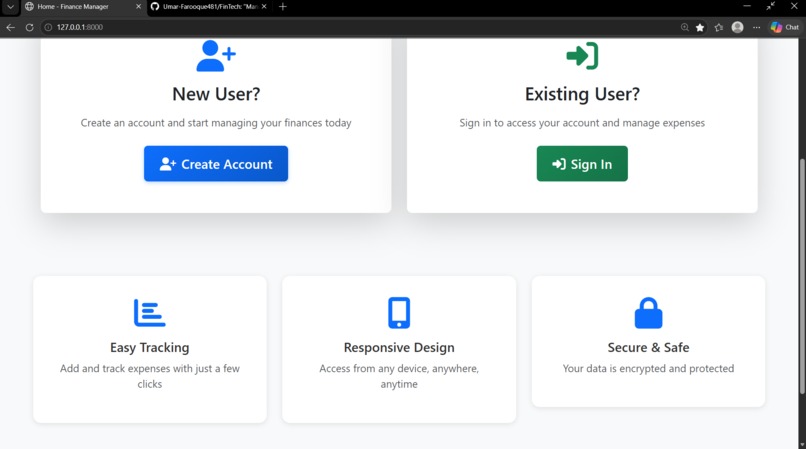The image size is (806, 449).
Task: Click the green sign-in arrow icon above Existing User
Action: coord(582,56)
